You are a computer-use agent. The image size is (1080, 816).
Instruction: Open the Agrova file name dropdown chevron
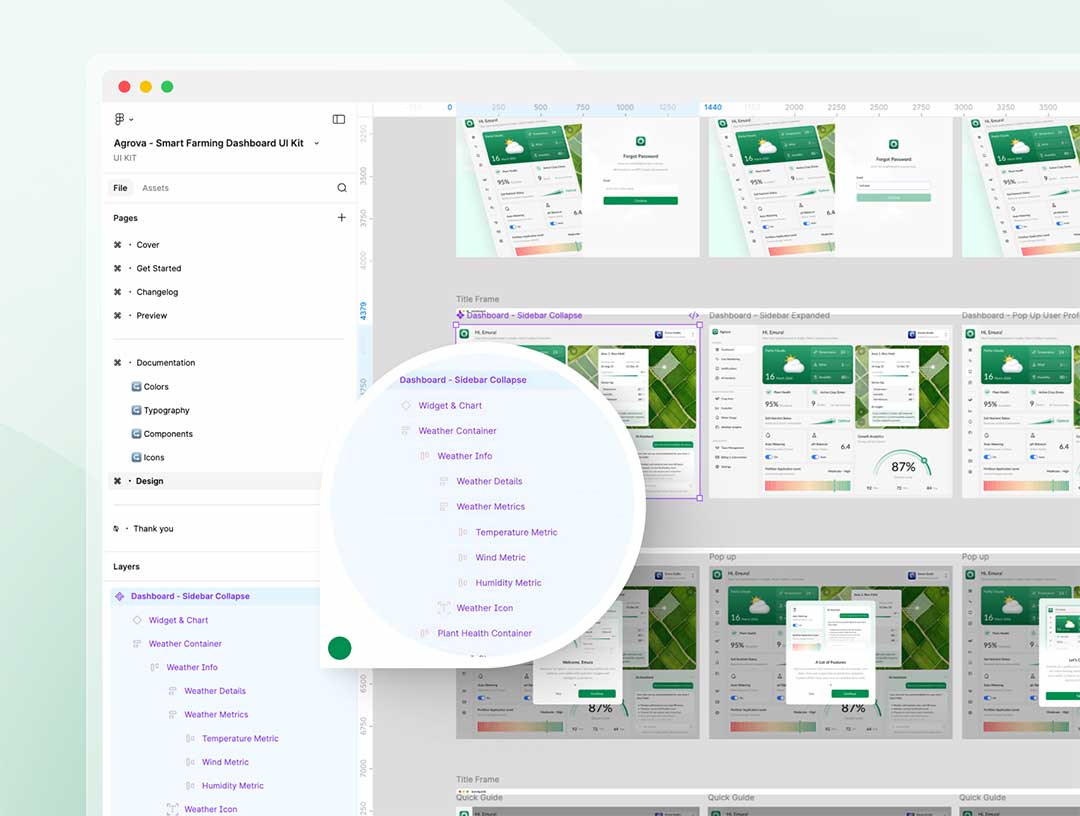[317, 143]
